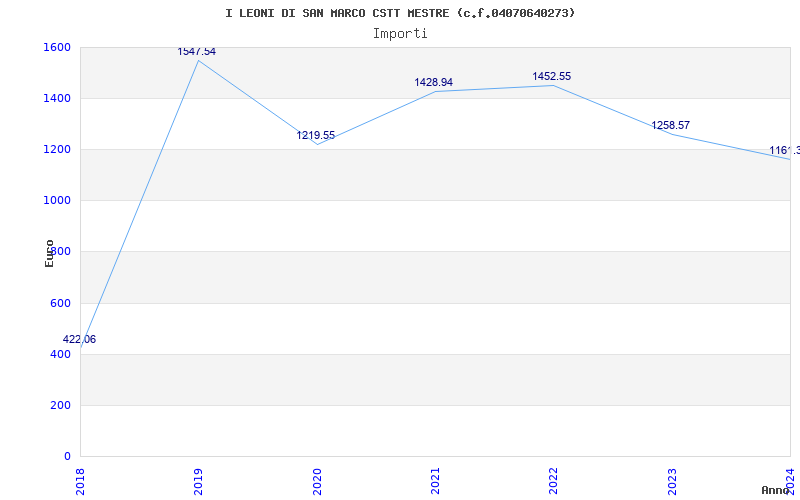Click the 2023 x-axis year label
This screenshot has width=800, height=500.
[x=672, y=482]
